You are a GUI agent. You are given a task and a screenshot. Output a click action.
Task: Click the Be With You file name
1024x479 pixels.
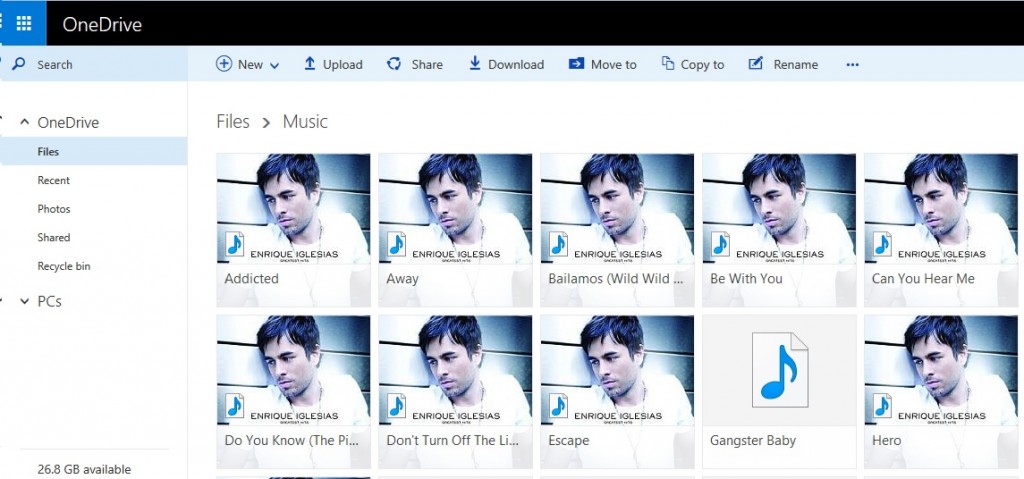pos(746,278)
